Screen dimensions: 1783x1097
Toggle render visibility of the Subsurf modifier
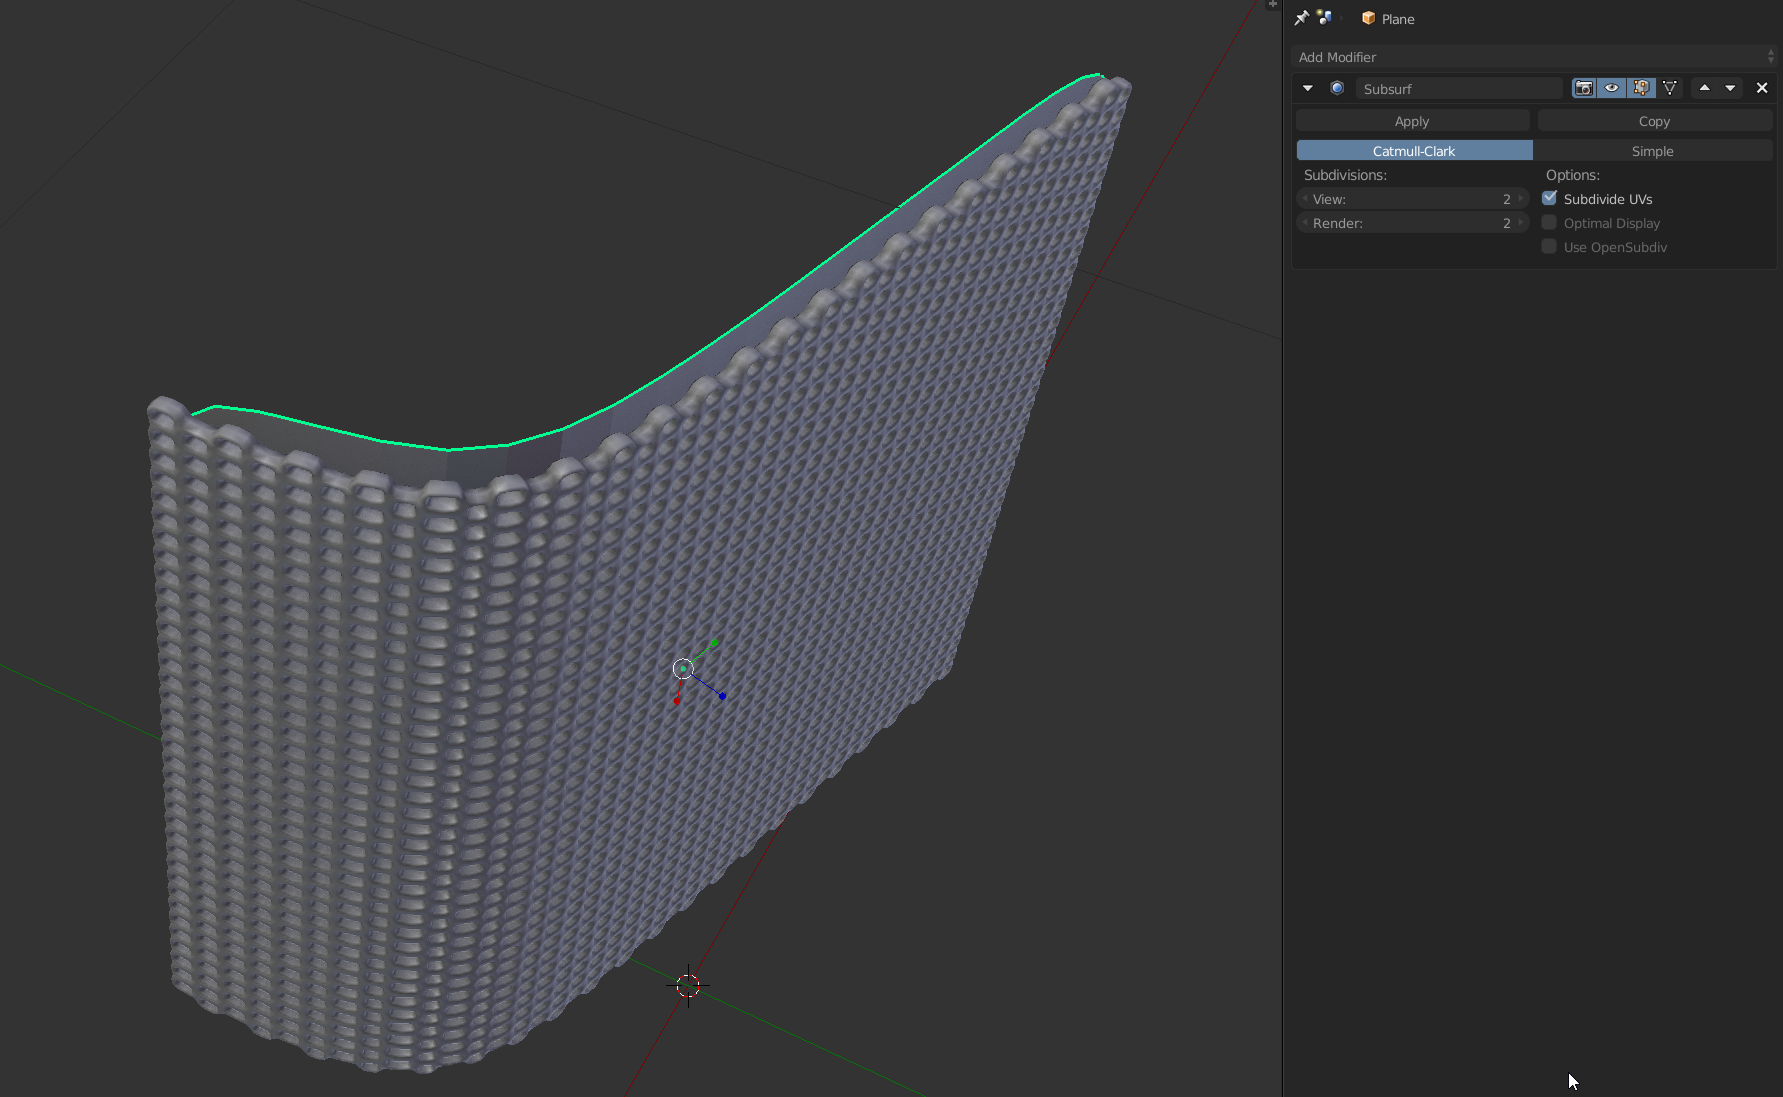point(1585,88)
